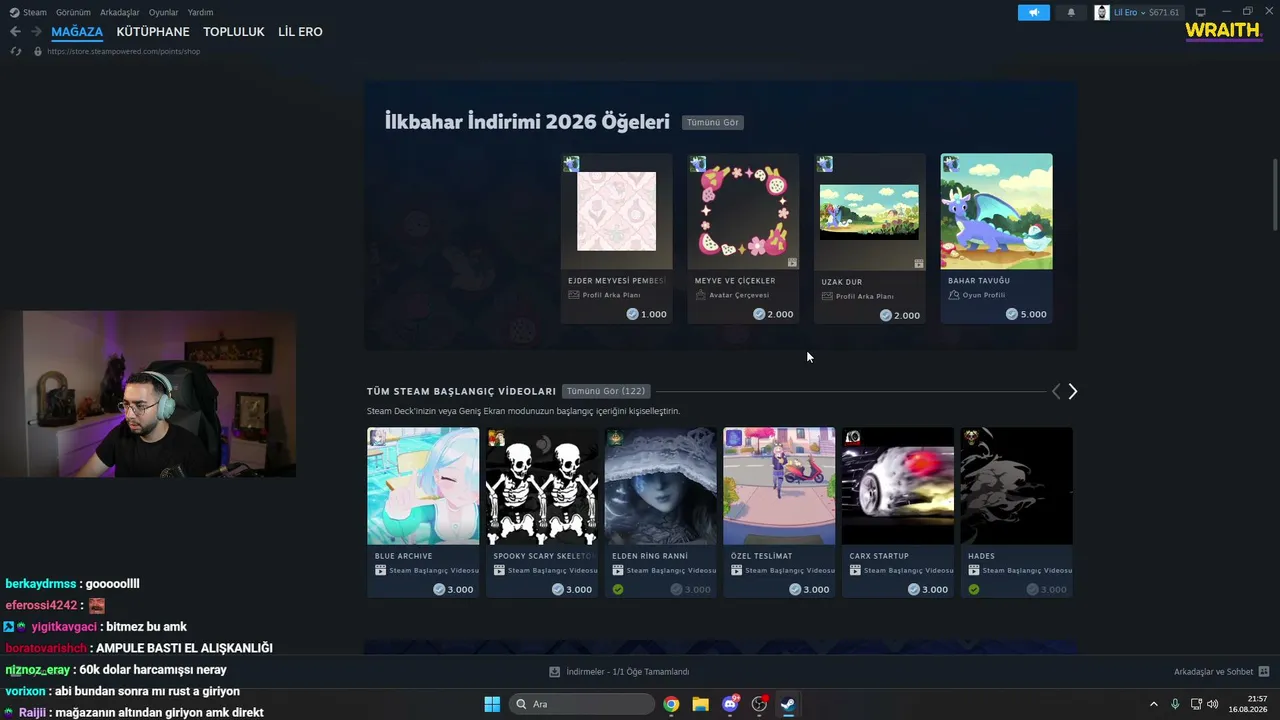1280x720 pixels.
Task: Open the notifications bell
Action: pyautogui.click(x=1071, y=12)
